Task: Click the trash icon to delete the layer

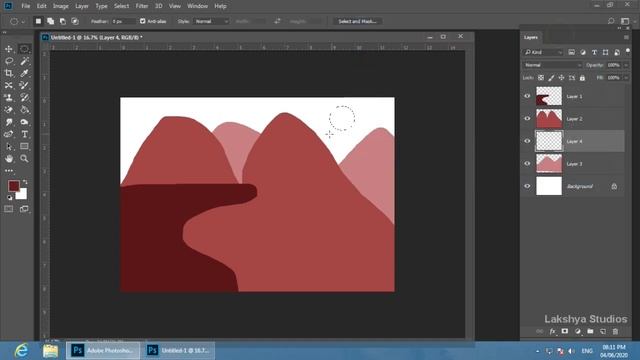Action: (x=616, y=331)
